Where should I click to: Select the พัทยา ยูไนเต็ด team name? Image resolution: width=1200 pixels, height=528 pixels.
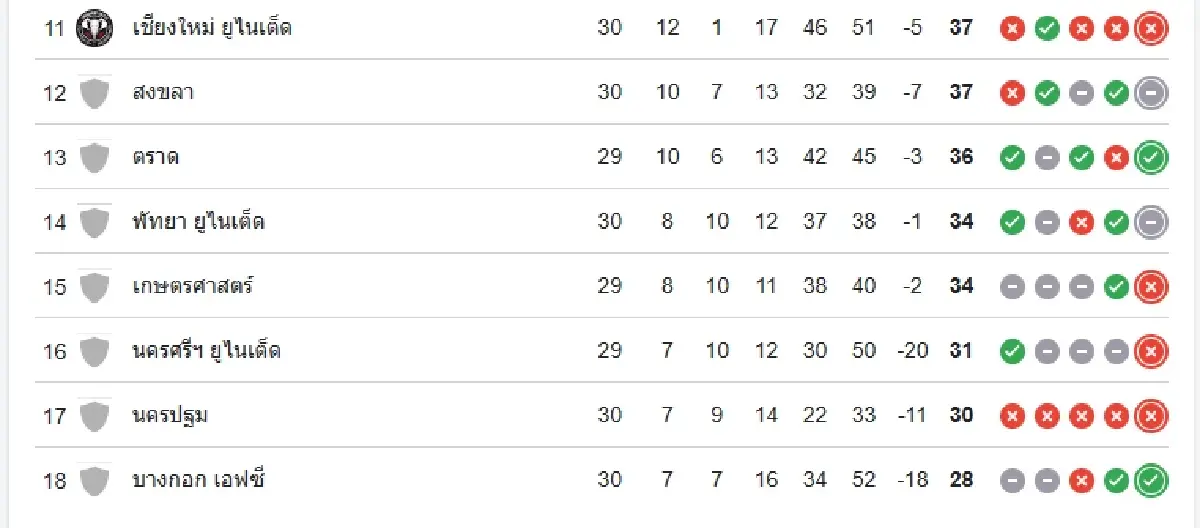click(x=198, y=222)
